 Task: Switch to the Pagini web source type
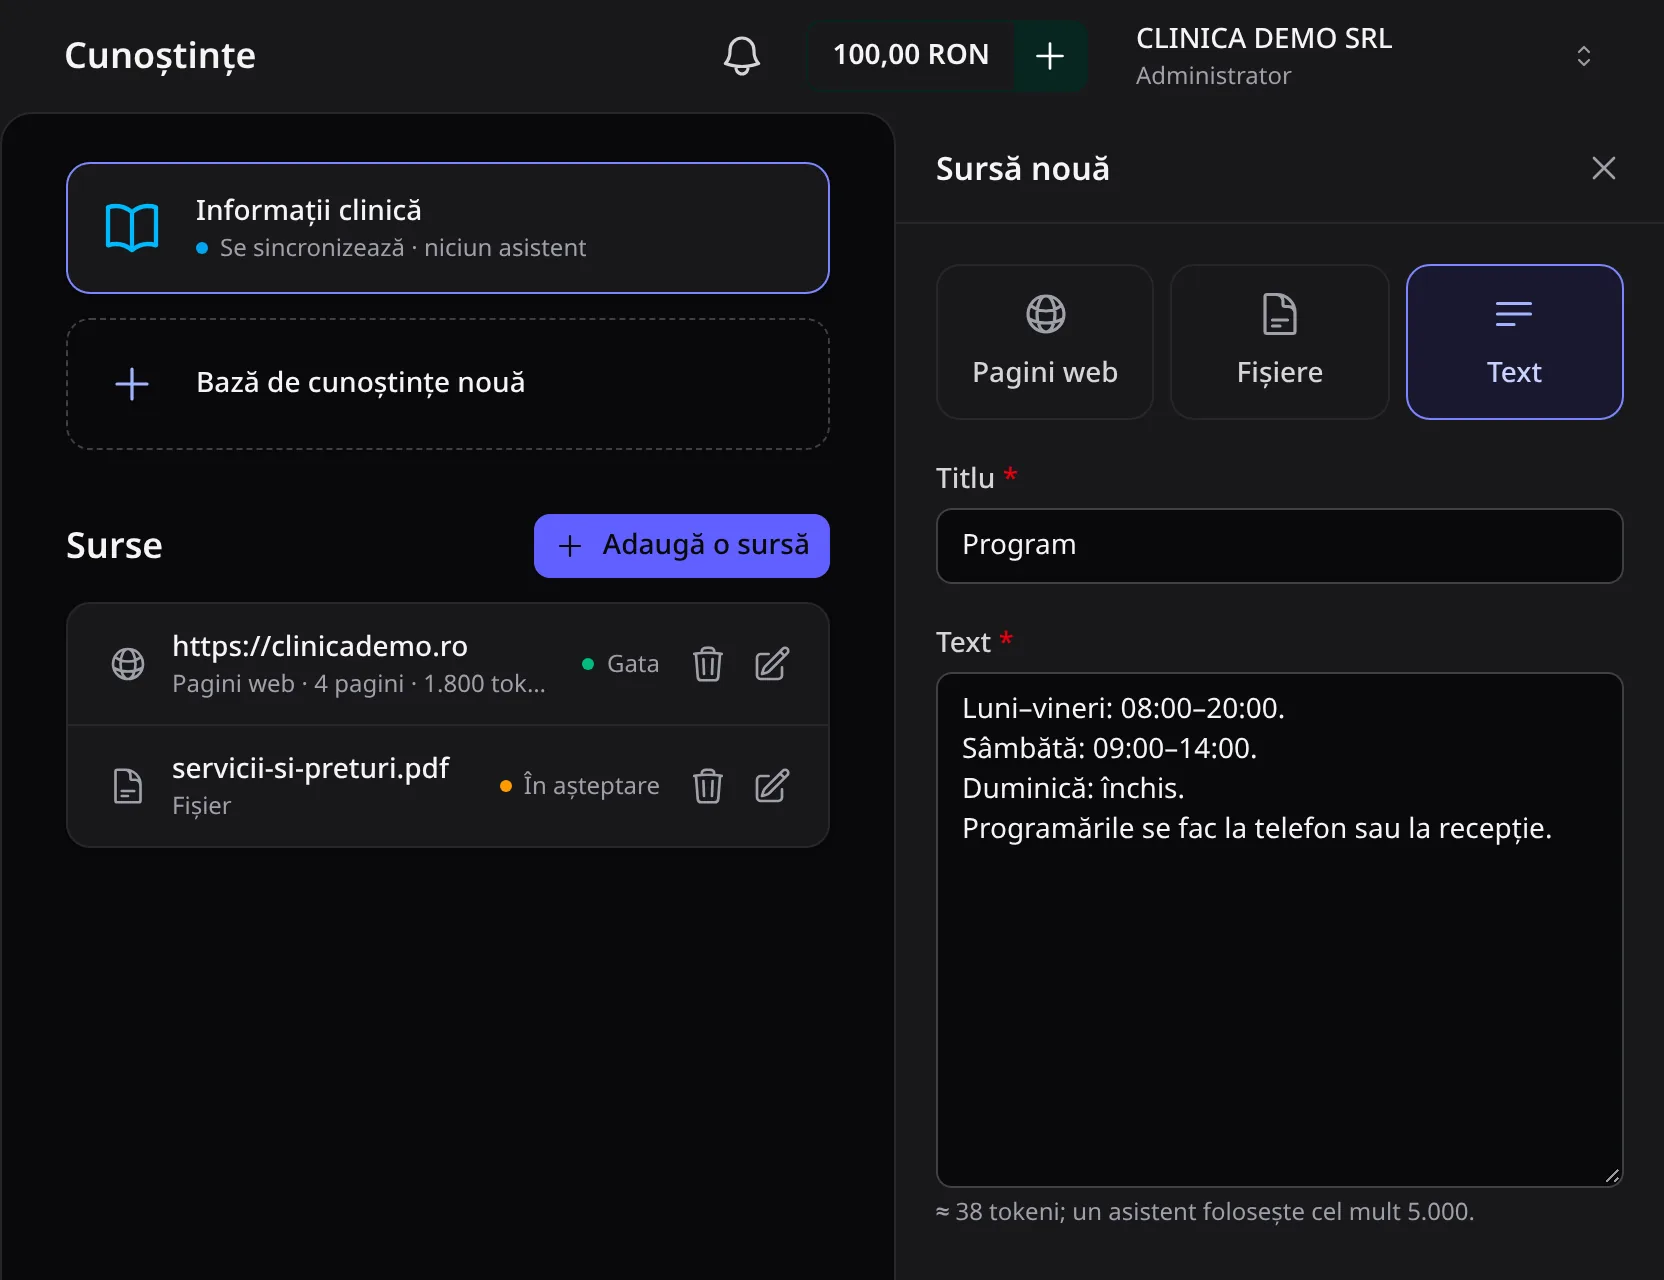[1045, 342]
